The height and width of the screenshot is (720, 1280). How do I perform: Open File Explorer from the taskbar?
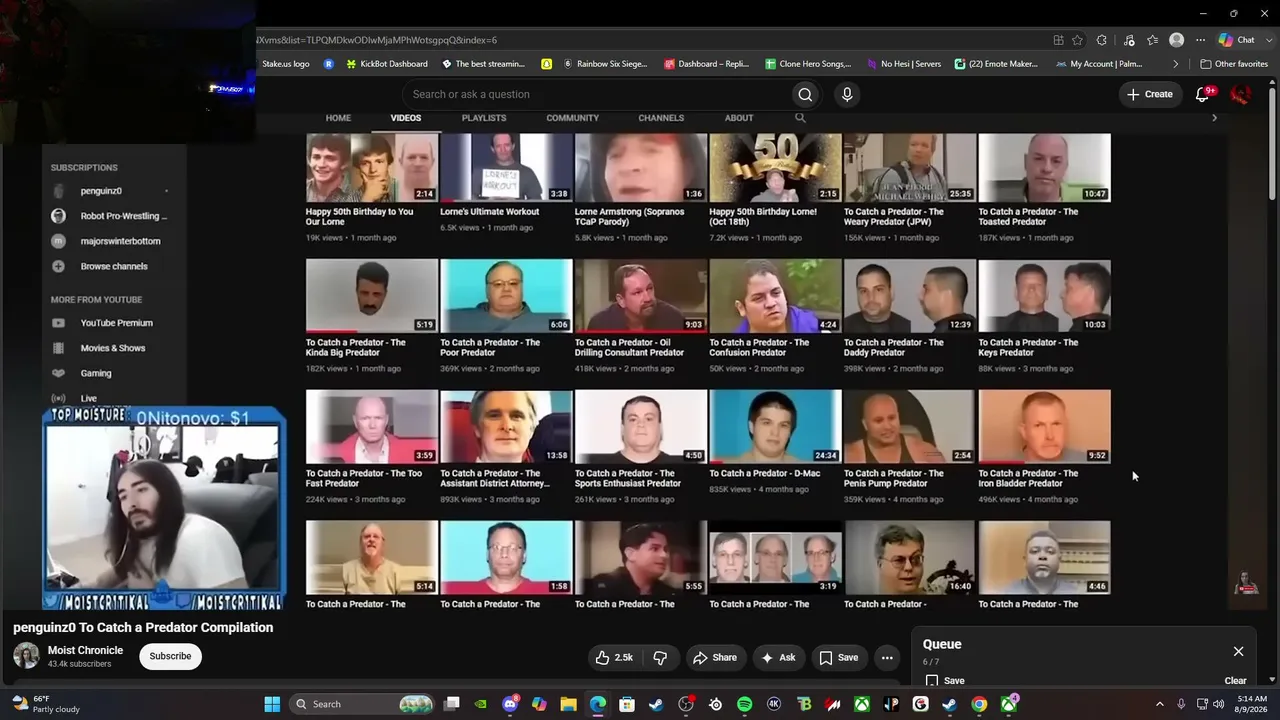[568, 704]
